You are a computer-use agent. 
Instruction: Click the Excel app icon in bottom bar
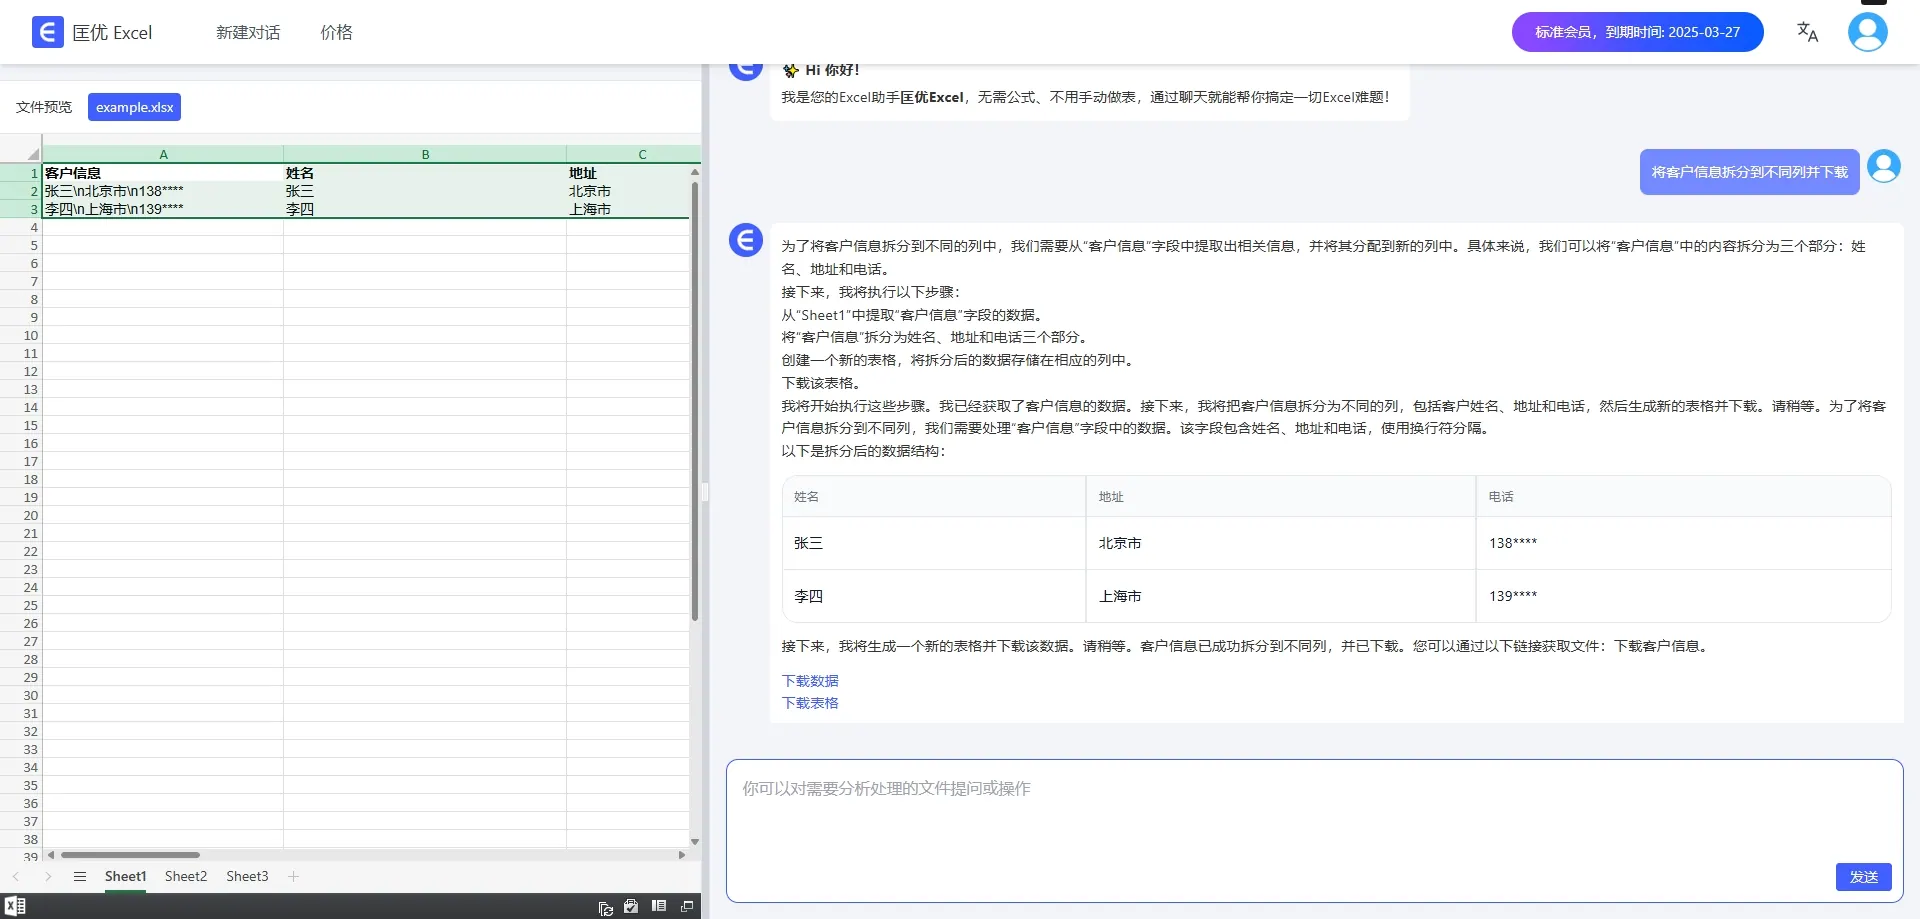(15, 906)
